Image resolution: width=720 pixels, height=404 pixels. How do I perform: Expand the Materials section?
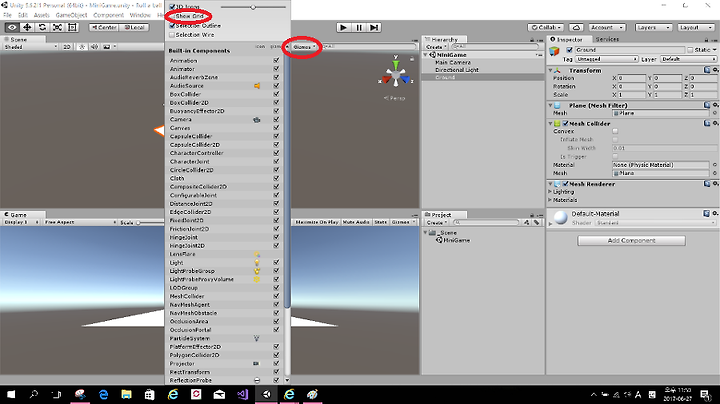[x=550, y=200]
